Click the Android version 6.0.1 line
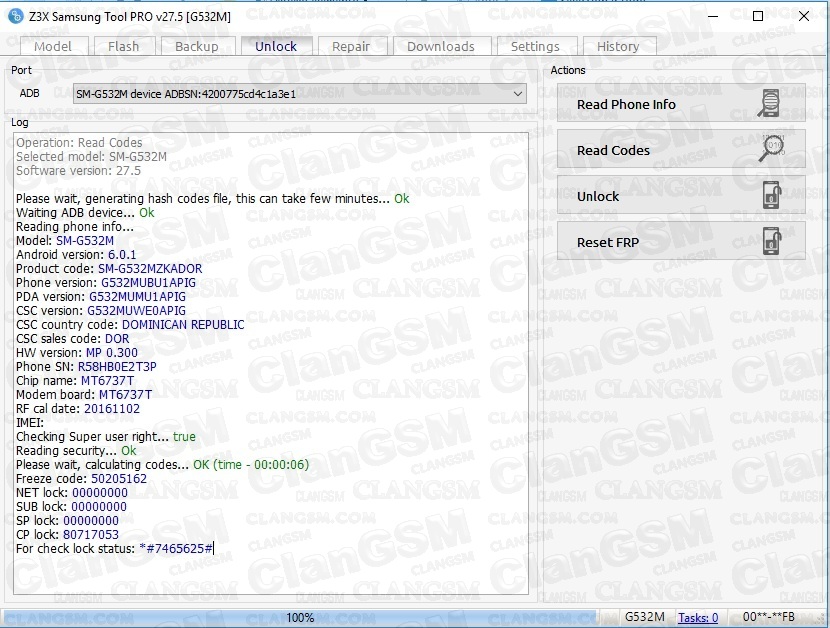This screenshot has height=628, width=830. click(76, 255)
